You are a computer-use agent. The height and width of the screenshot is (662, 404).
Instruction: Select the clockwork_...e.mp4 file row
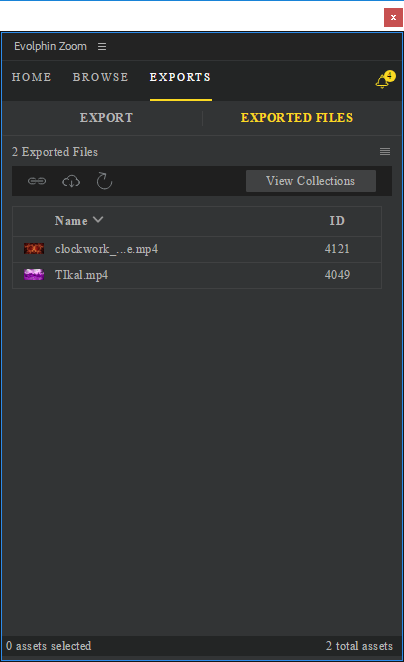tap(197, 249)
